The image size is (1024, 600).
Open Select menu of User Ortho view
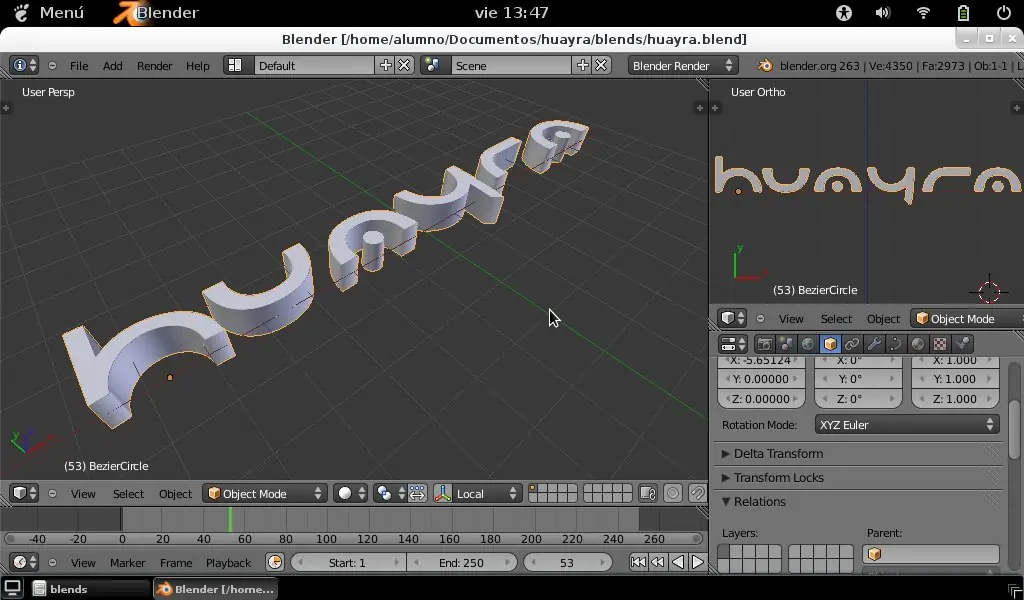(x=836, y=318)
